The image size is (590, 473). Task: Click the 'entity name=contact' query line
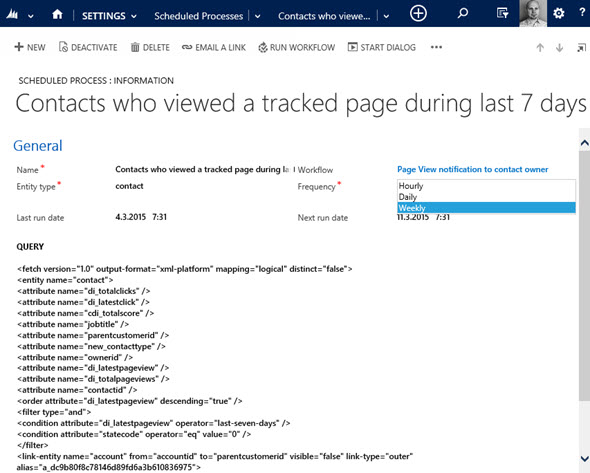(x=65, y=280)
